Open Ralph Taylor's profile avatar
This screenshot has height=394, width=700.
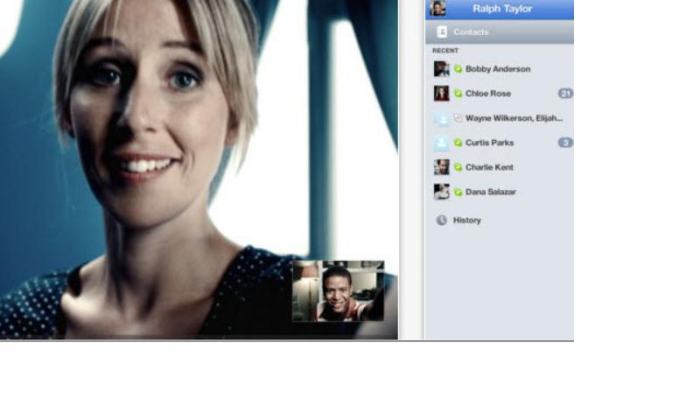pyautogui.click(x=438, y=8)
